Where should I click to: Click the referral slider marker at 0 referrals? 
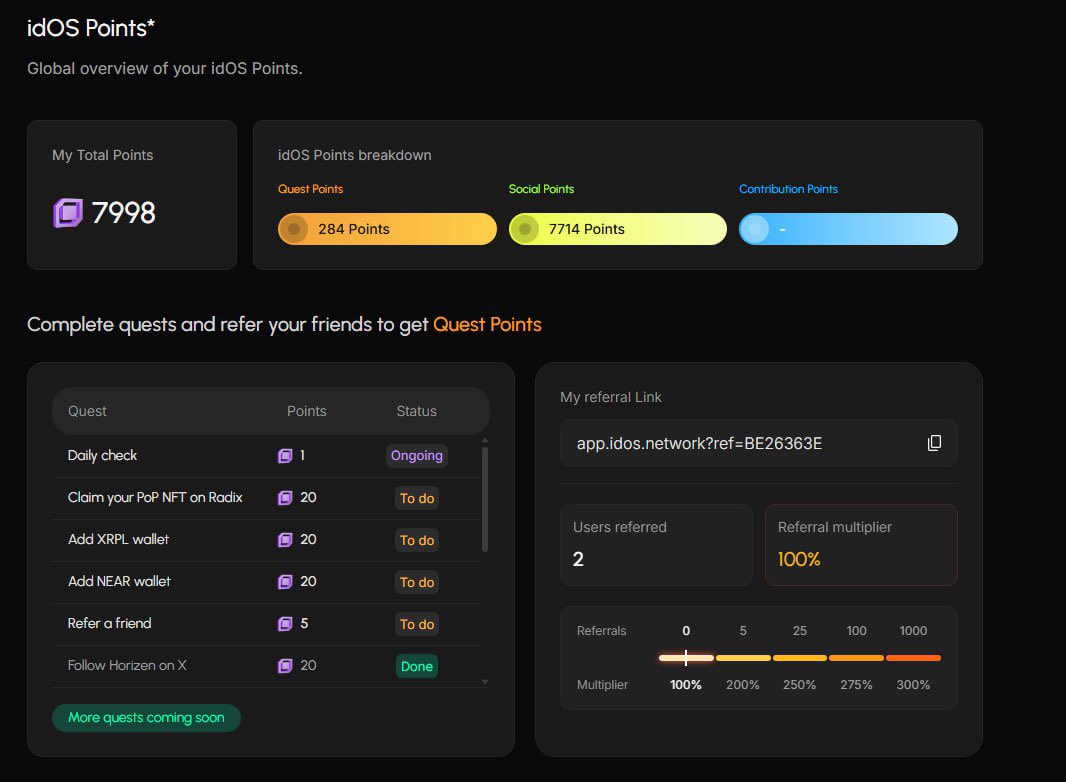coord(686,658)
